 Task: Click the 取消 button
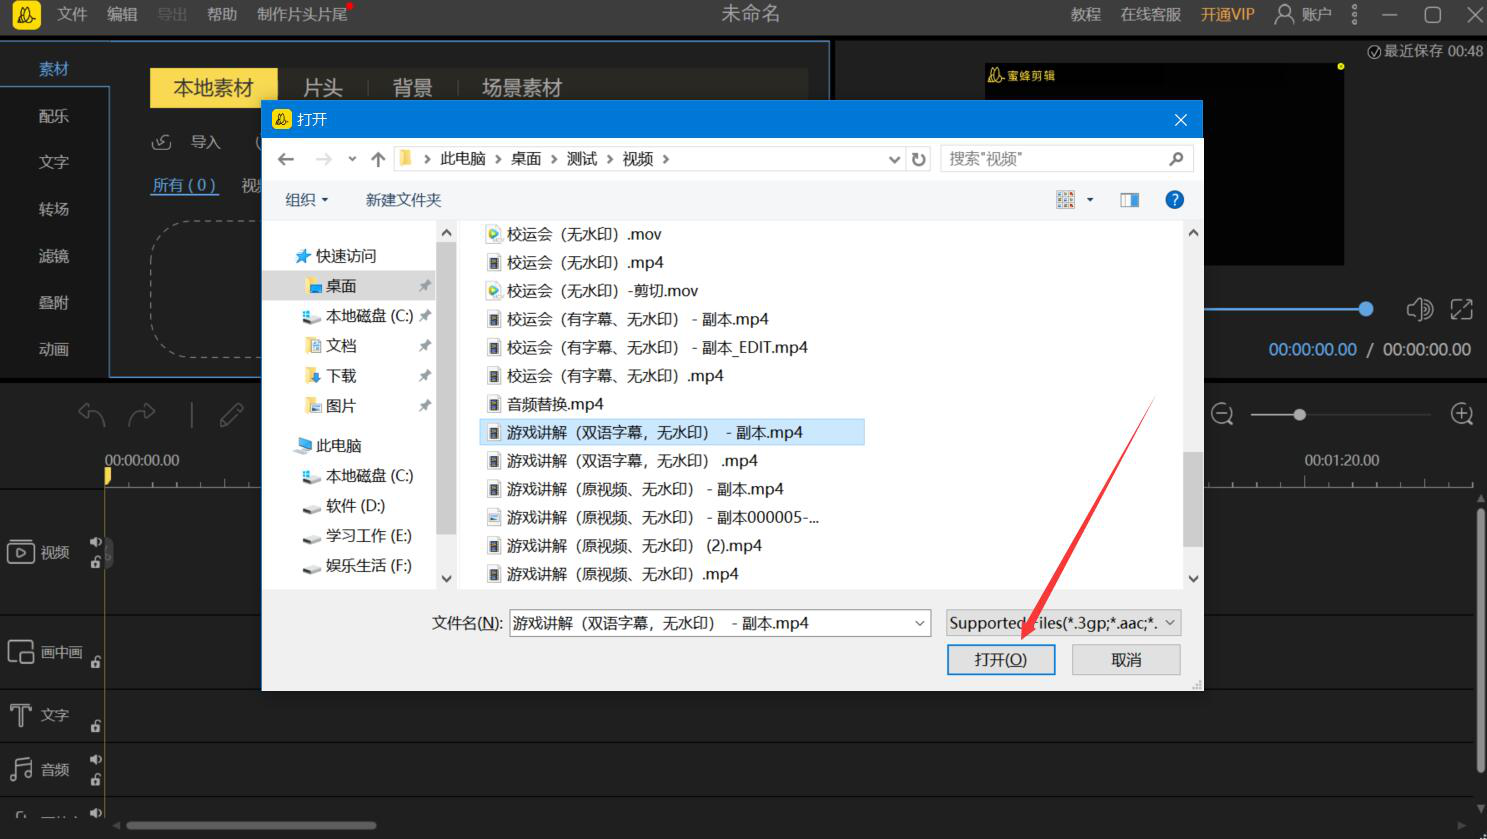(x=1126, y=660)
